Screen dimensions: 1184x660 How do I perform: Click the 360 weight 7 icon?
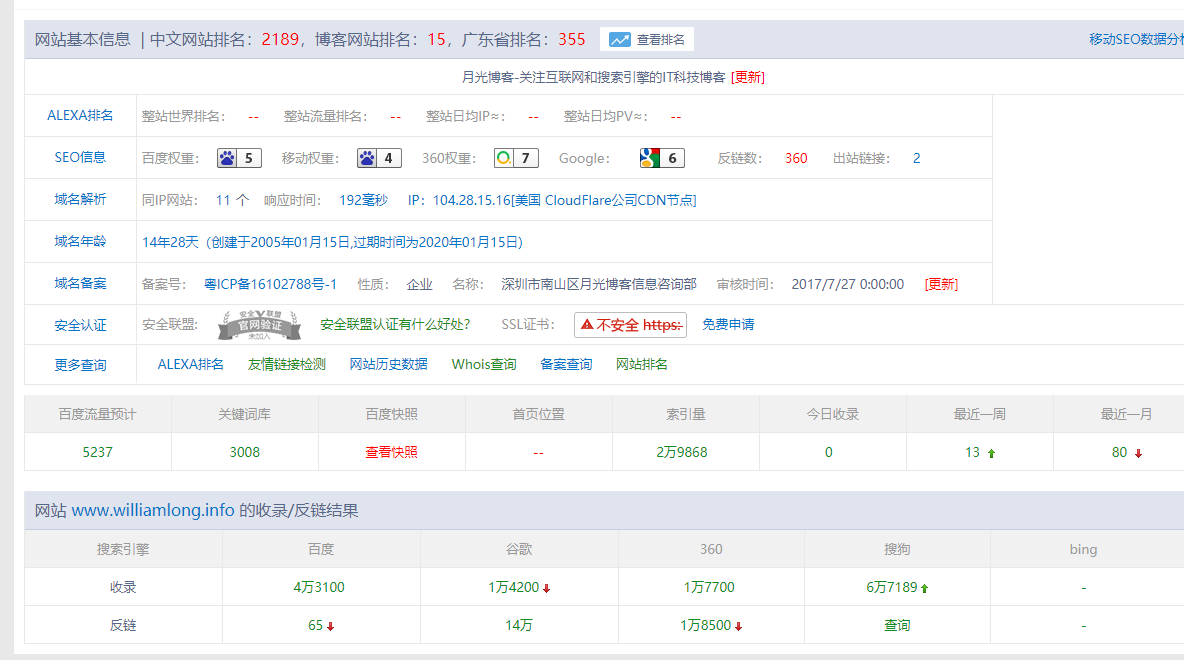504,158
